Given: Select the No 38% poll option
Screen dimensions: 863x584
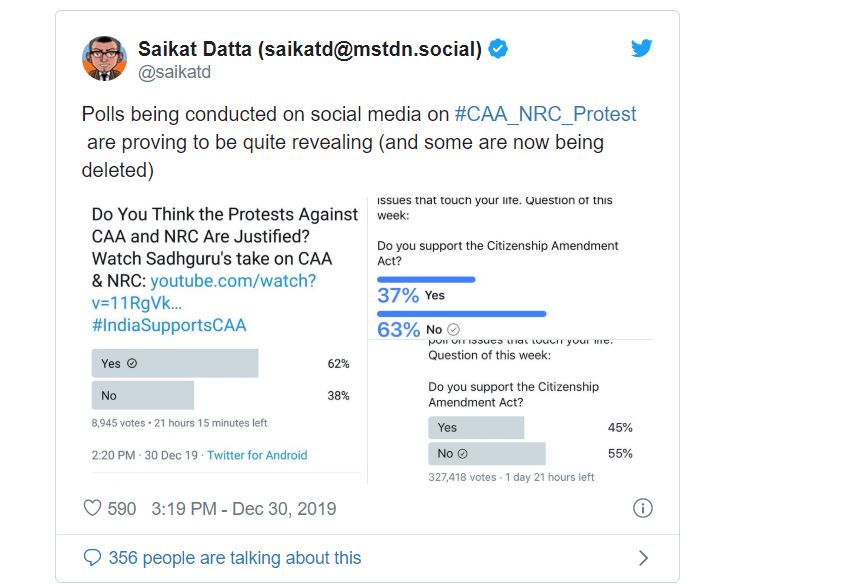Looking at the screenshot, I should coord(175,396).
